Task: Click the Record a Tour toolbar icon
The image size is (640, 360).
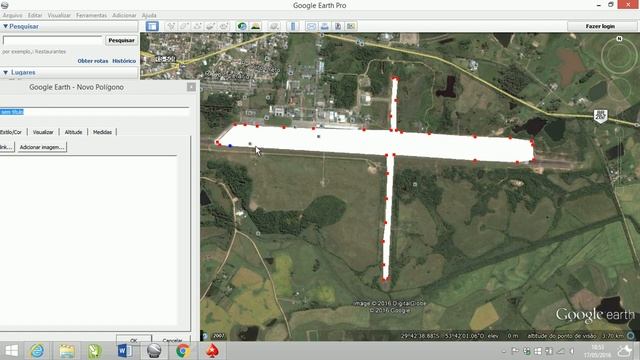Action: click(x=224, y=26)
